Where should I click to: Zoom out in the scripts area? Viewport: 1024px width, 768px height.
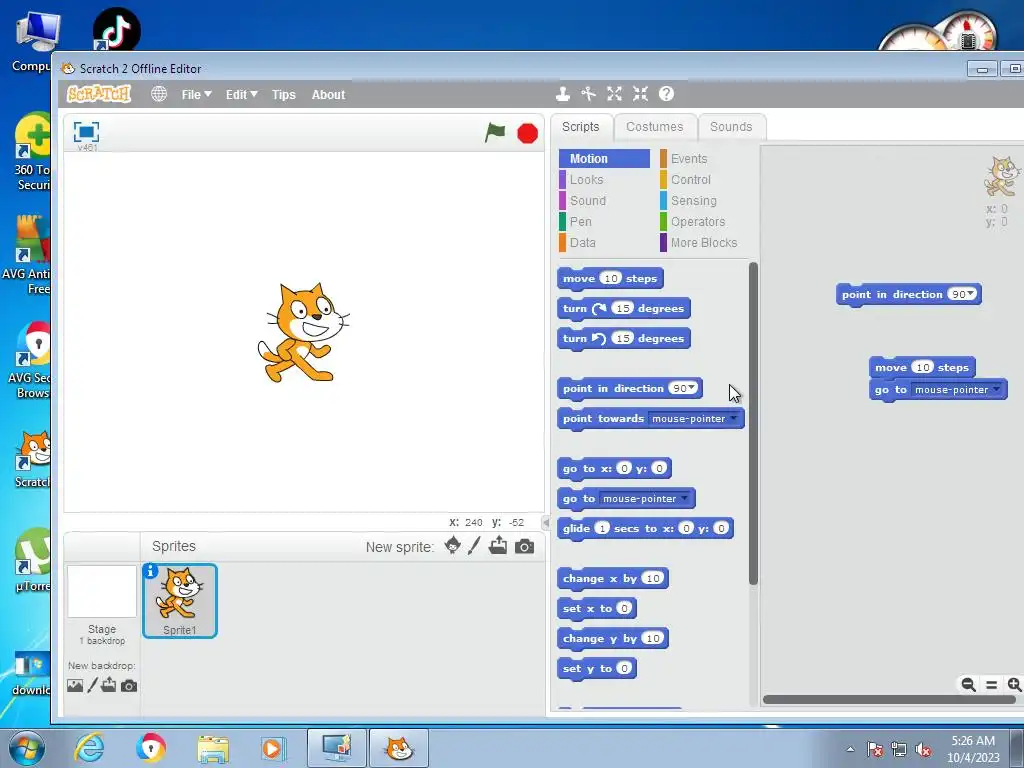[x=968, y=684]
